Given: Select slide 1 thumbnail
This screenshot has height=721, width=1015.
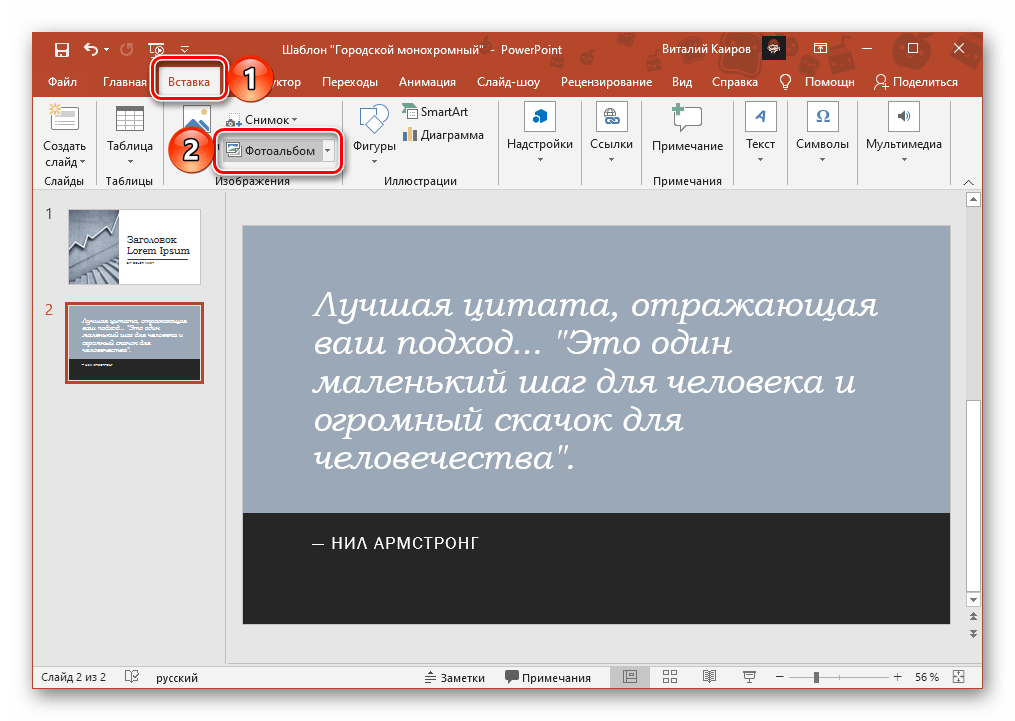Looking at the screenshot, I should point(134,247).
